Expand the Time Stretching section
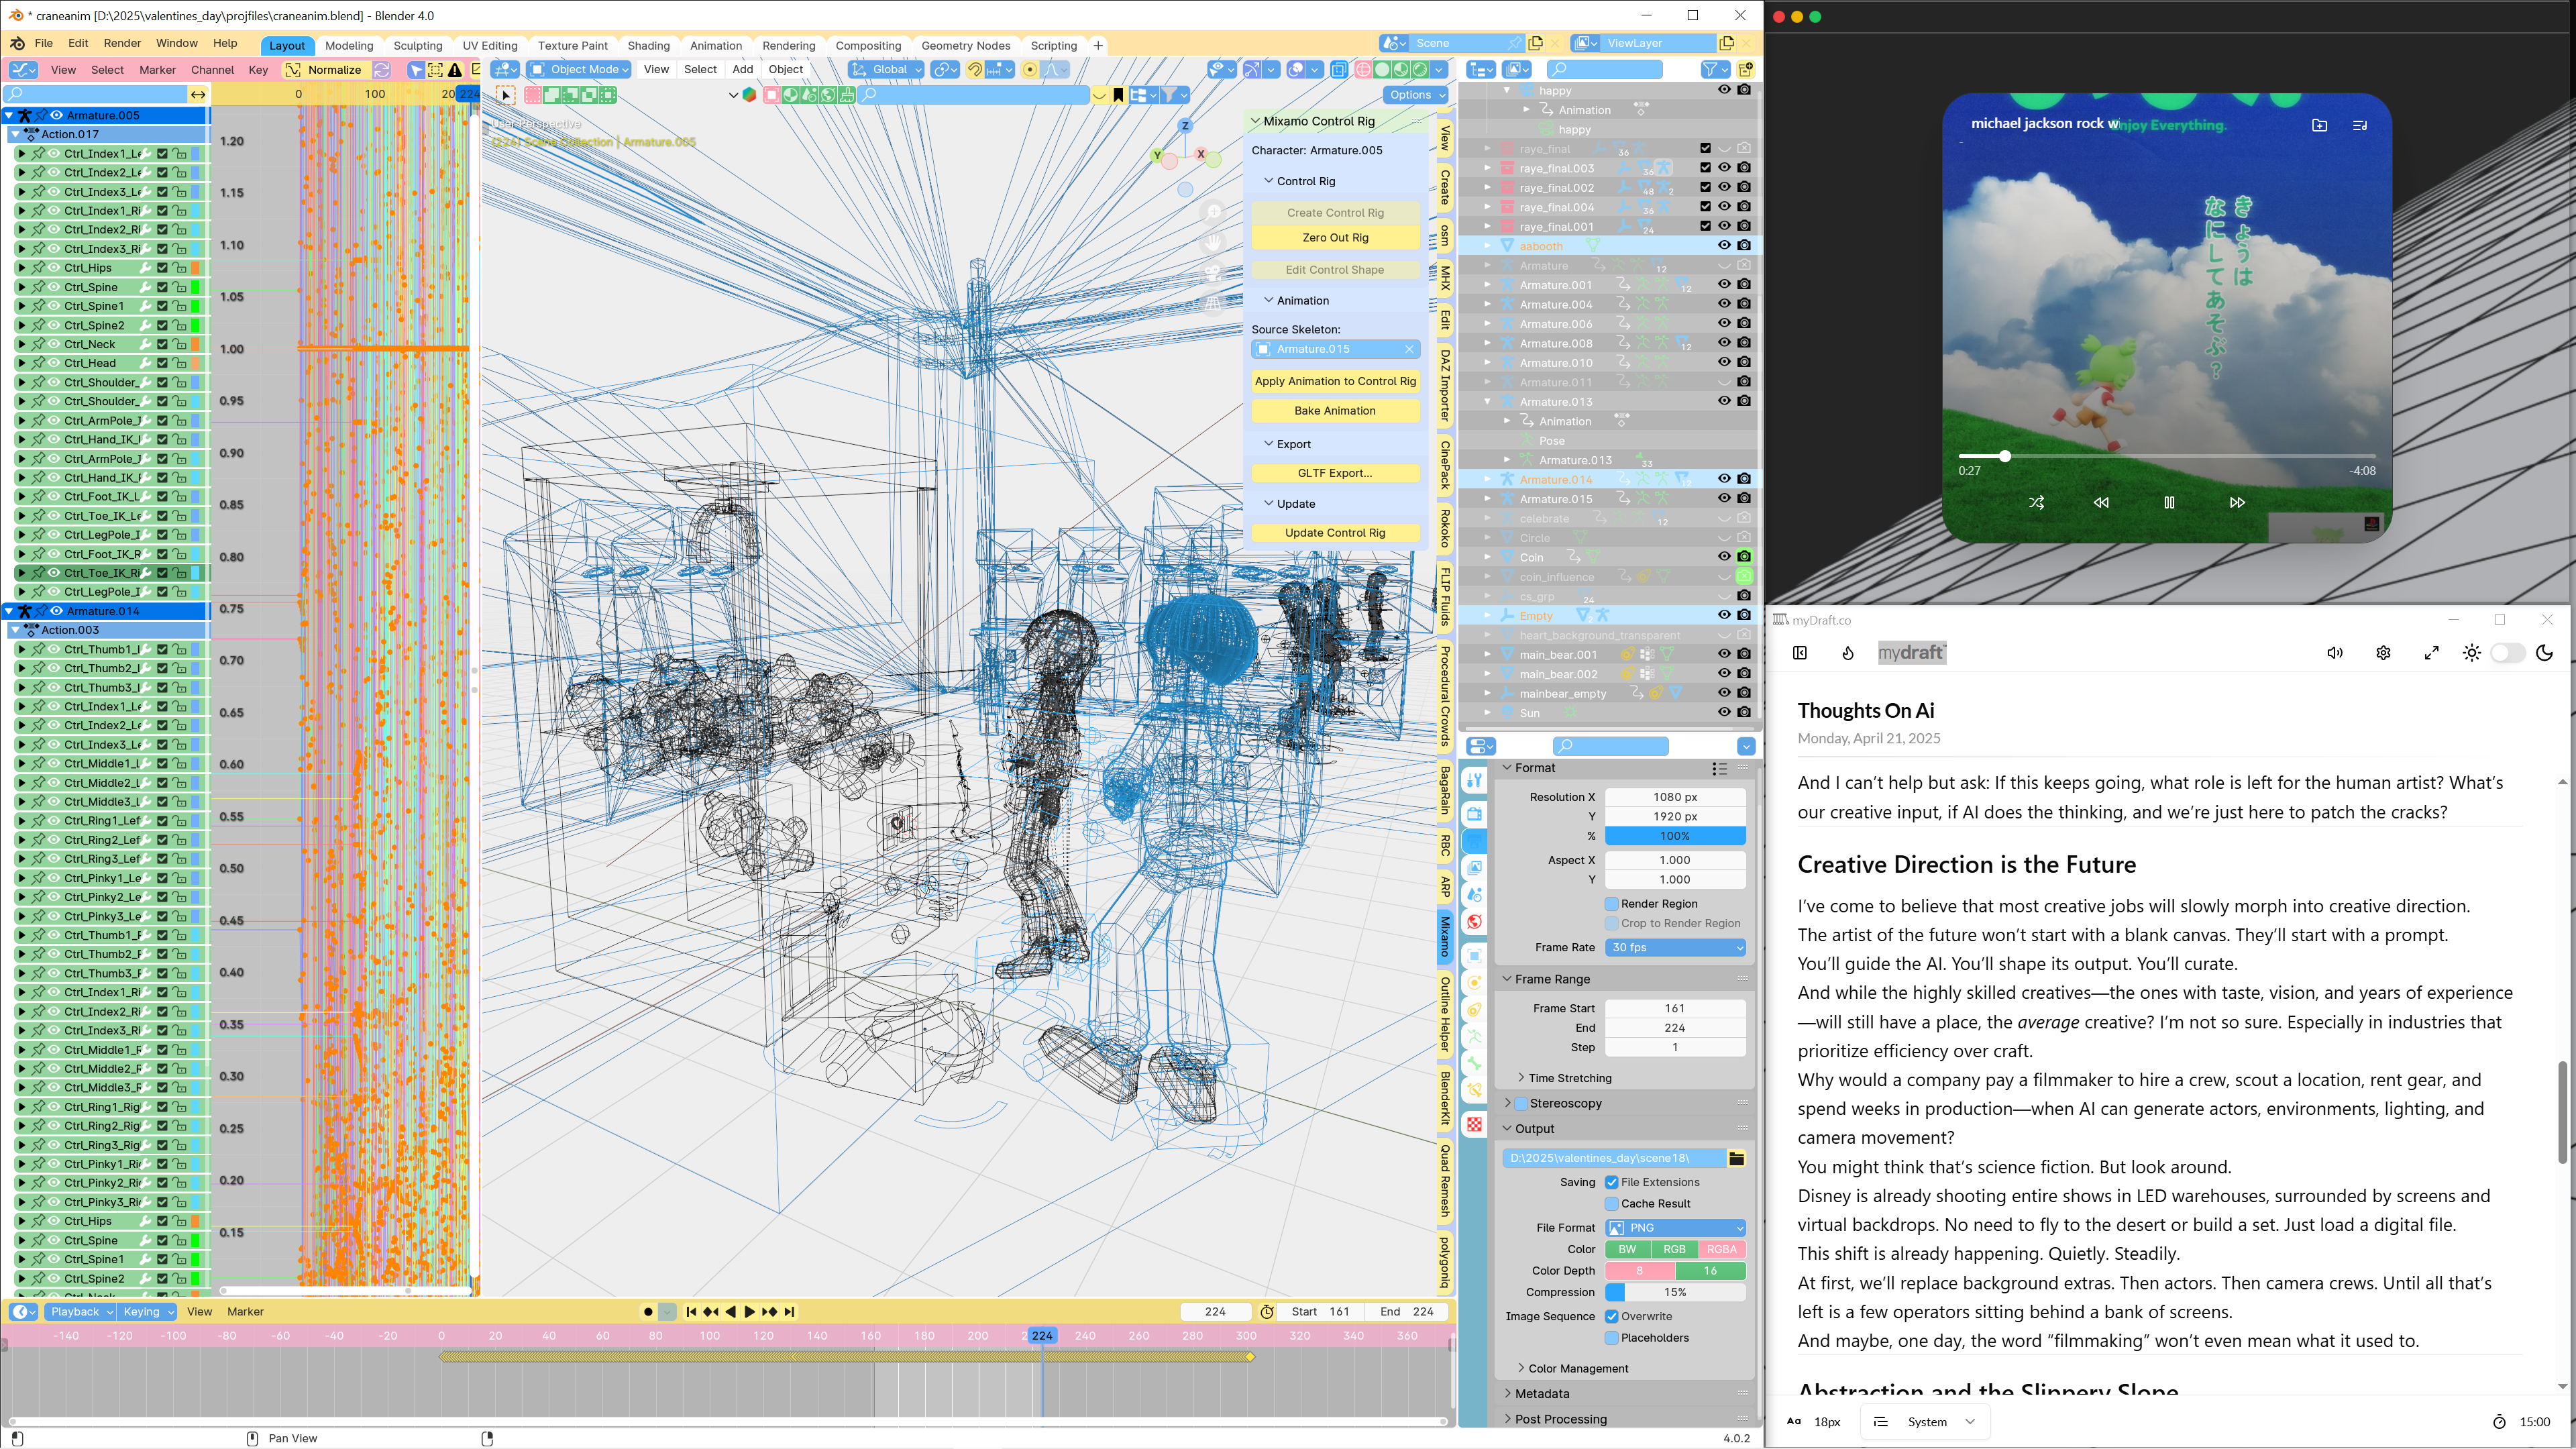 1569,1078
